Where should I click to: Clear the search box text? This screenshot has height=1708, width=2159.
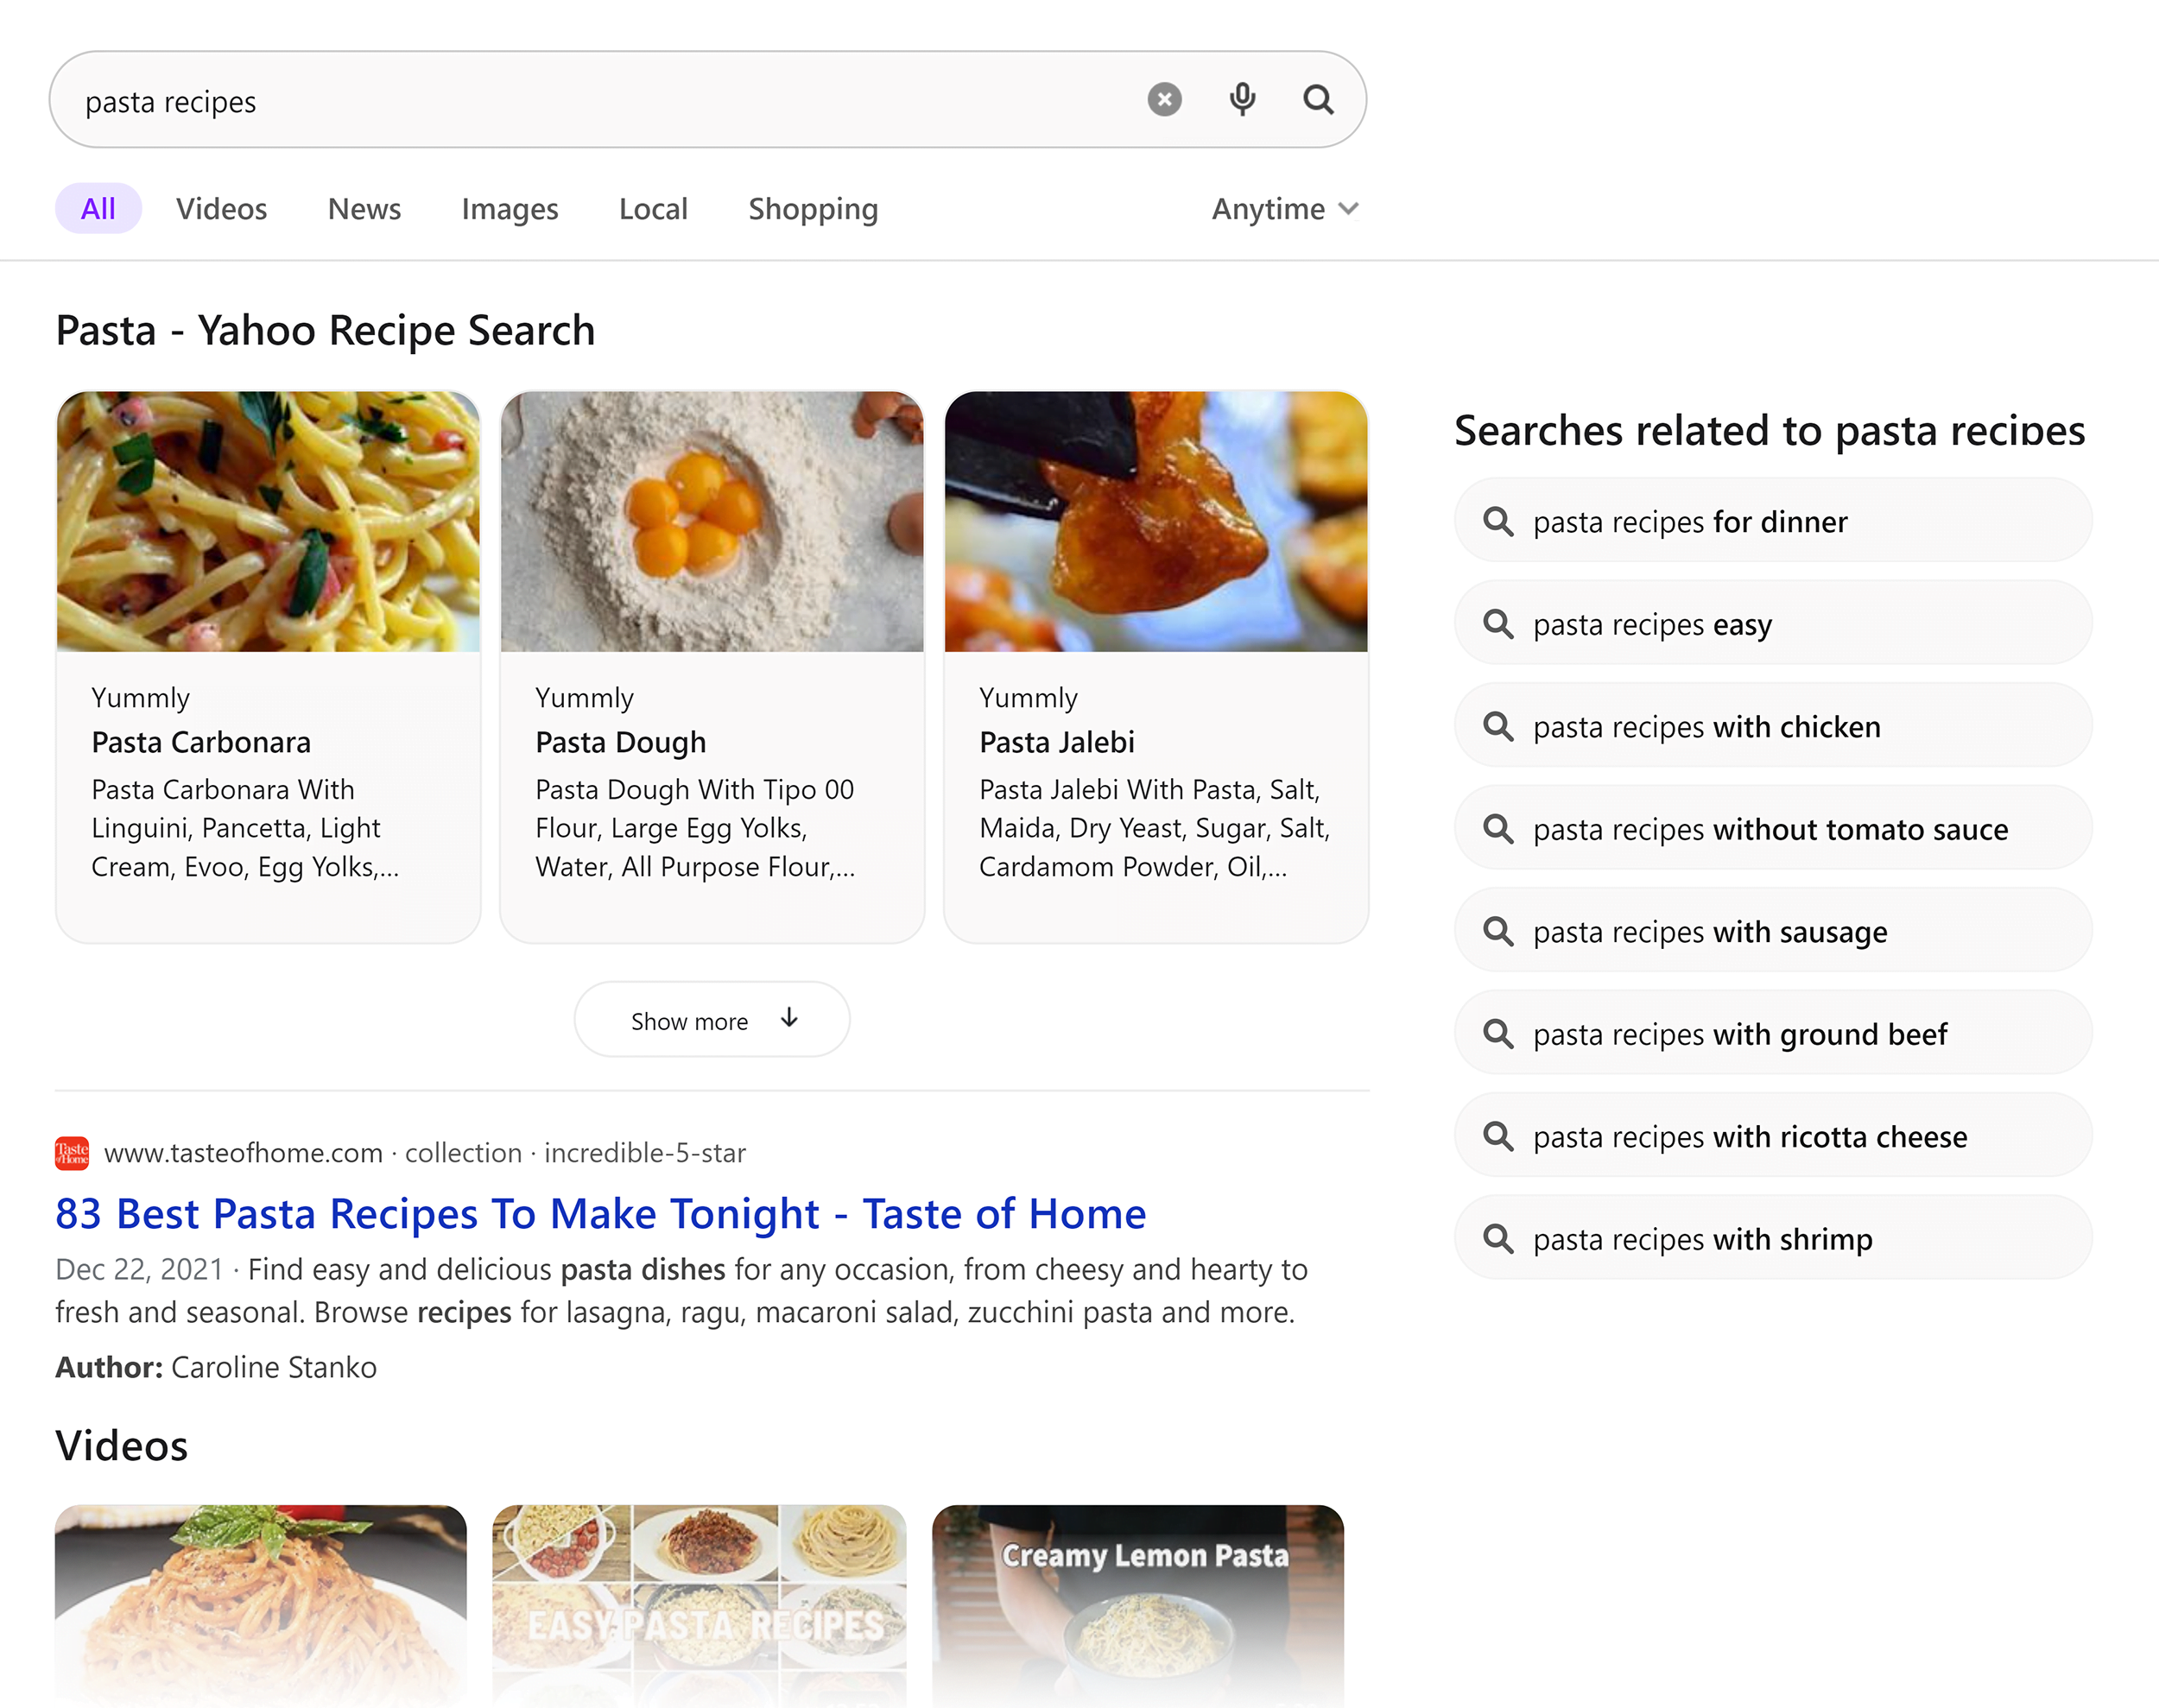tap(1164, 100)
